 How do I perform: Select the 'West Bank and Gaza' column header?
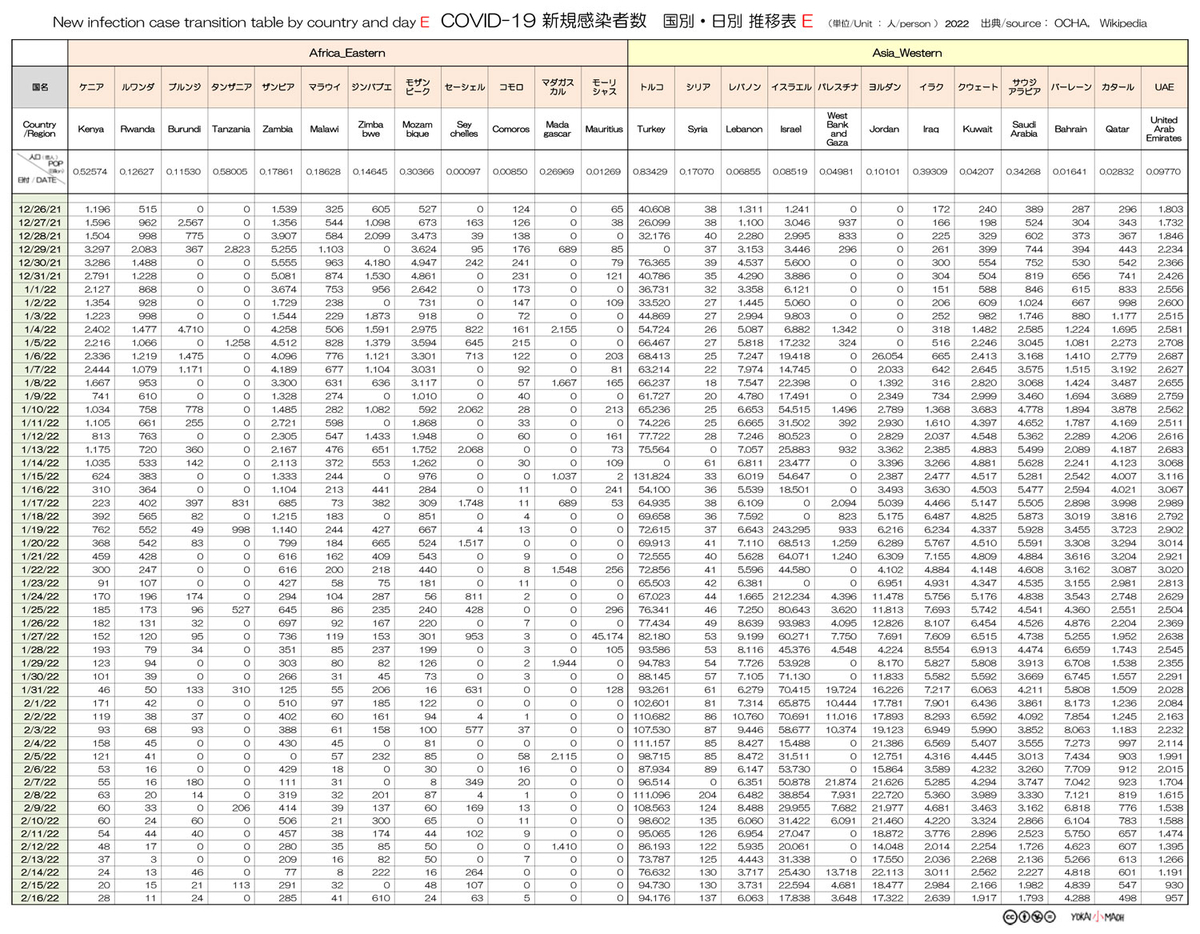pyautogui.click(x=838, y=129)
